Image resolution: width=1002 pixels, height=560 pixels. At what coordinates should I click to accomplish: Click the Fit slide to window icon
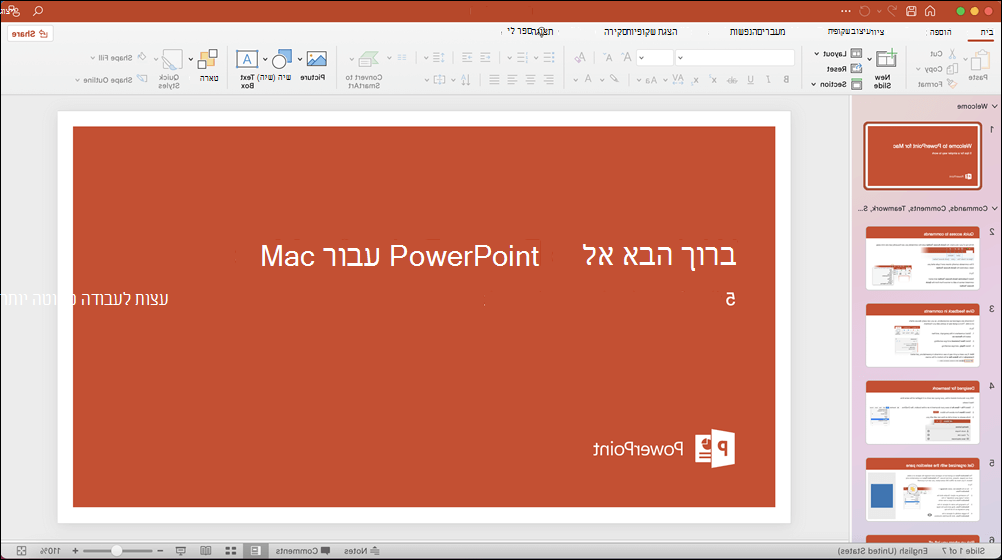click(x=21, y=550)
